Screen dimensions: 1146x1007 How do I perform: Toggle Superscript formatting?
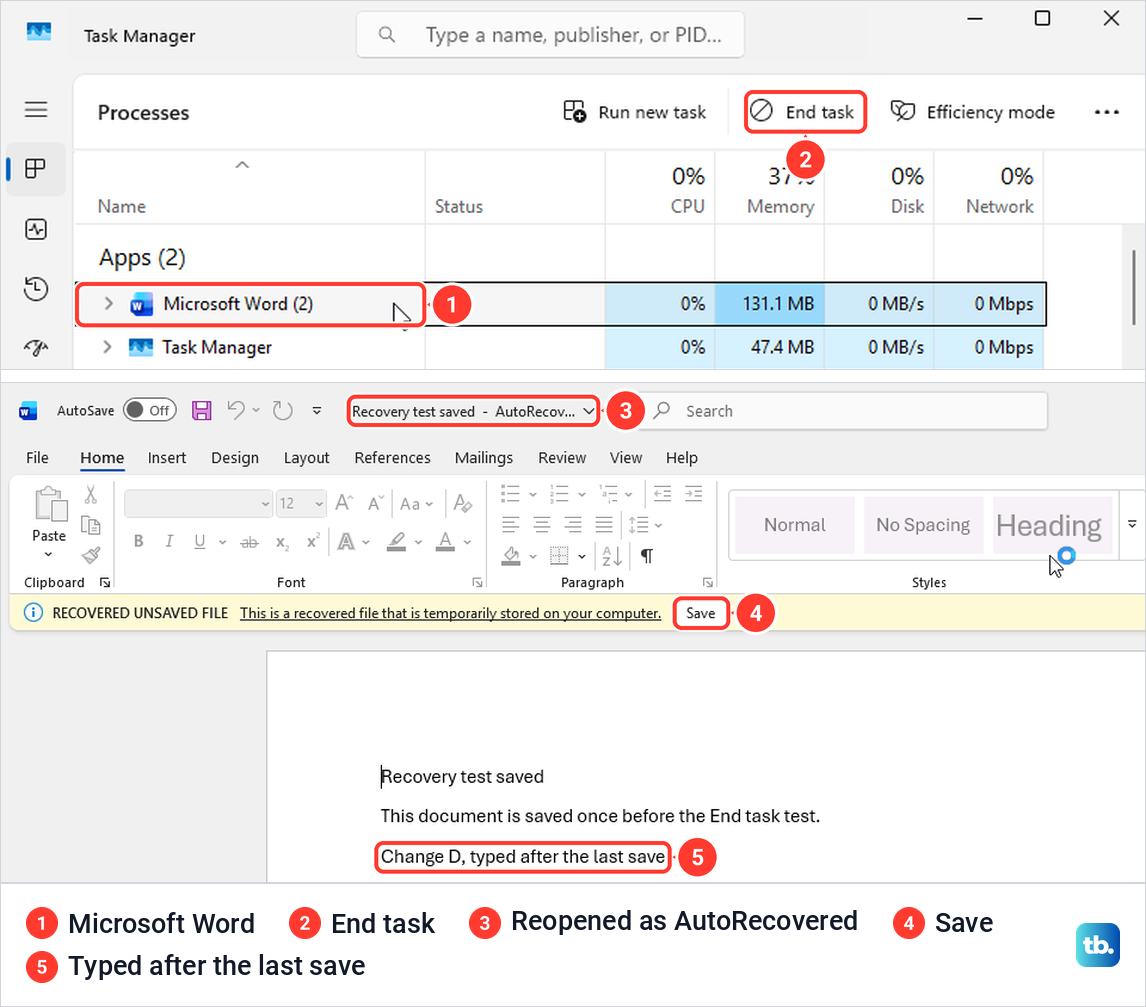tap(313, 541)
